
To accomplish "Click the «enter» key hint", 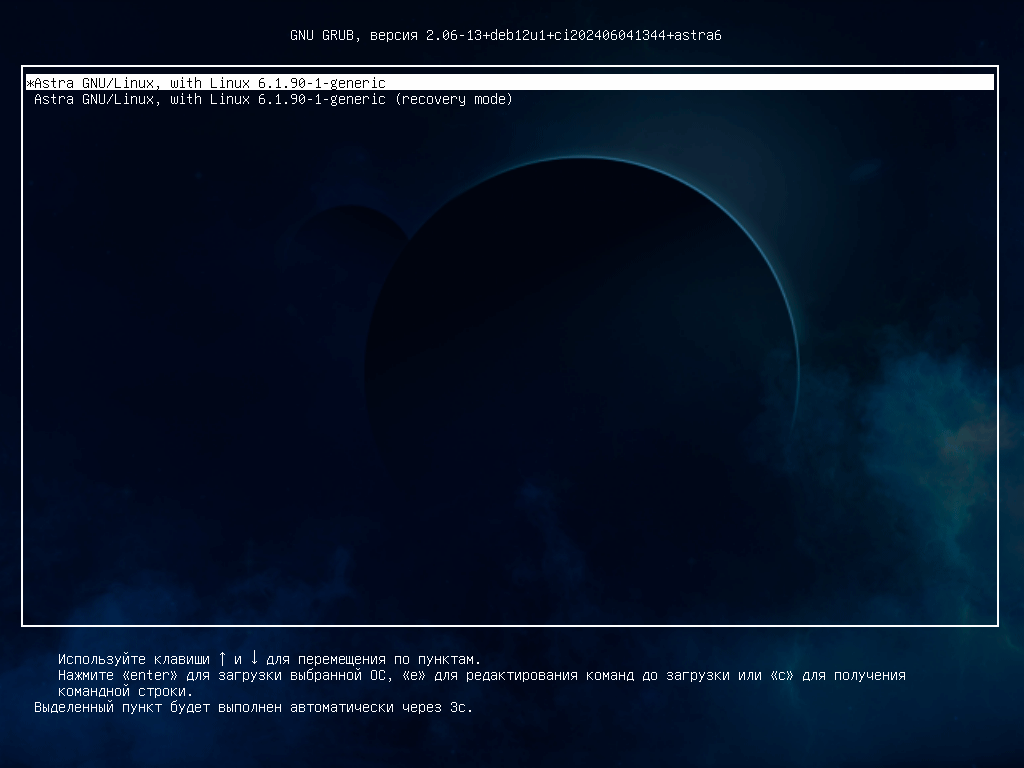I will coord(152,675).
